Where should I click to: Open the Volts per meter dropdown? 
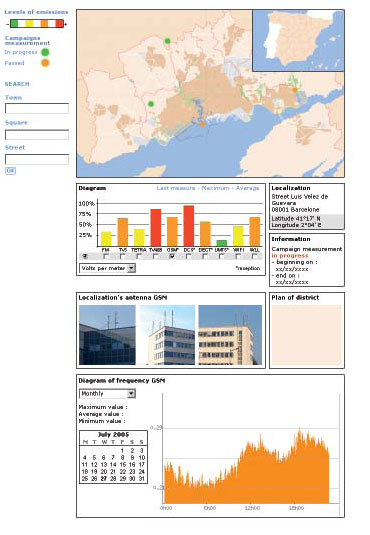point(108,268)
